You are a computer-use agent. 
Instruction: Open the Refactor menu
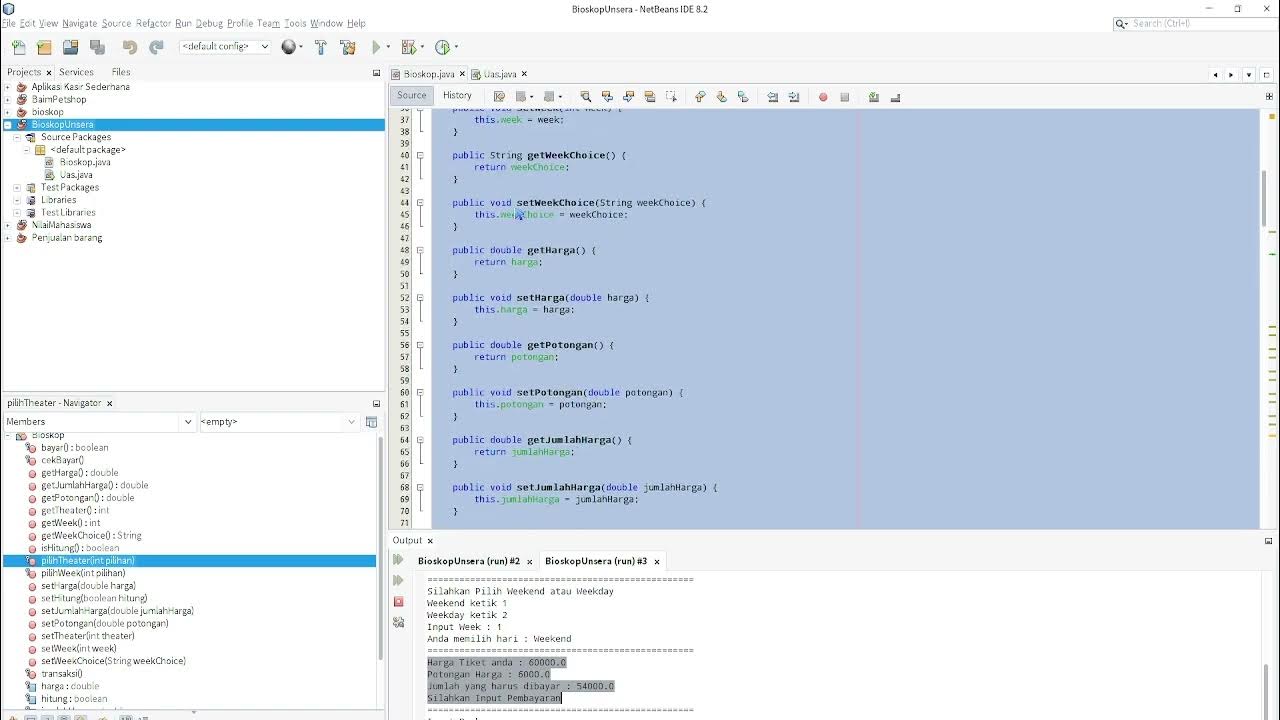coord(153,23)
